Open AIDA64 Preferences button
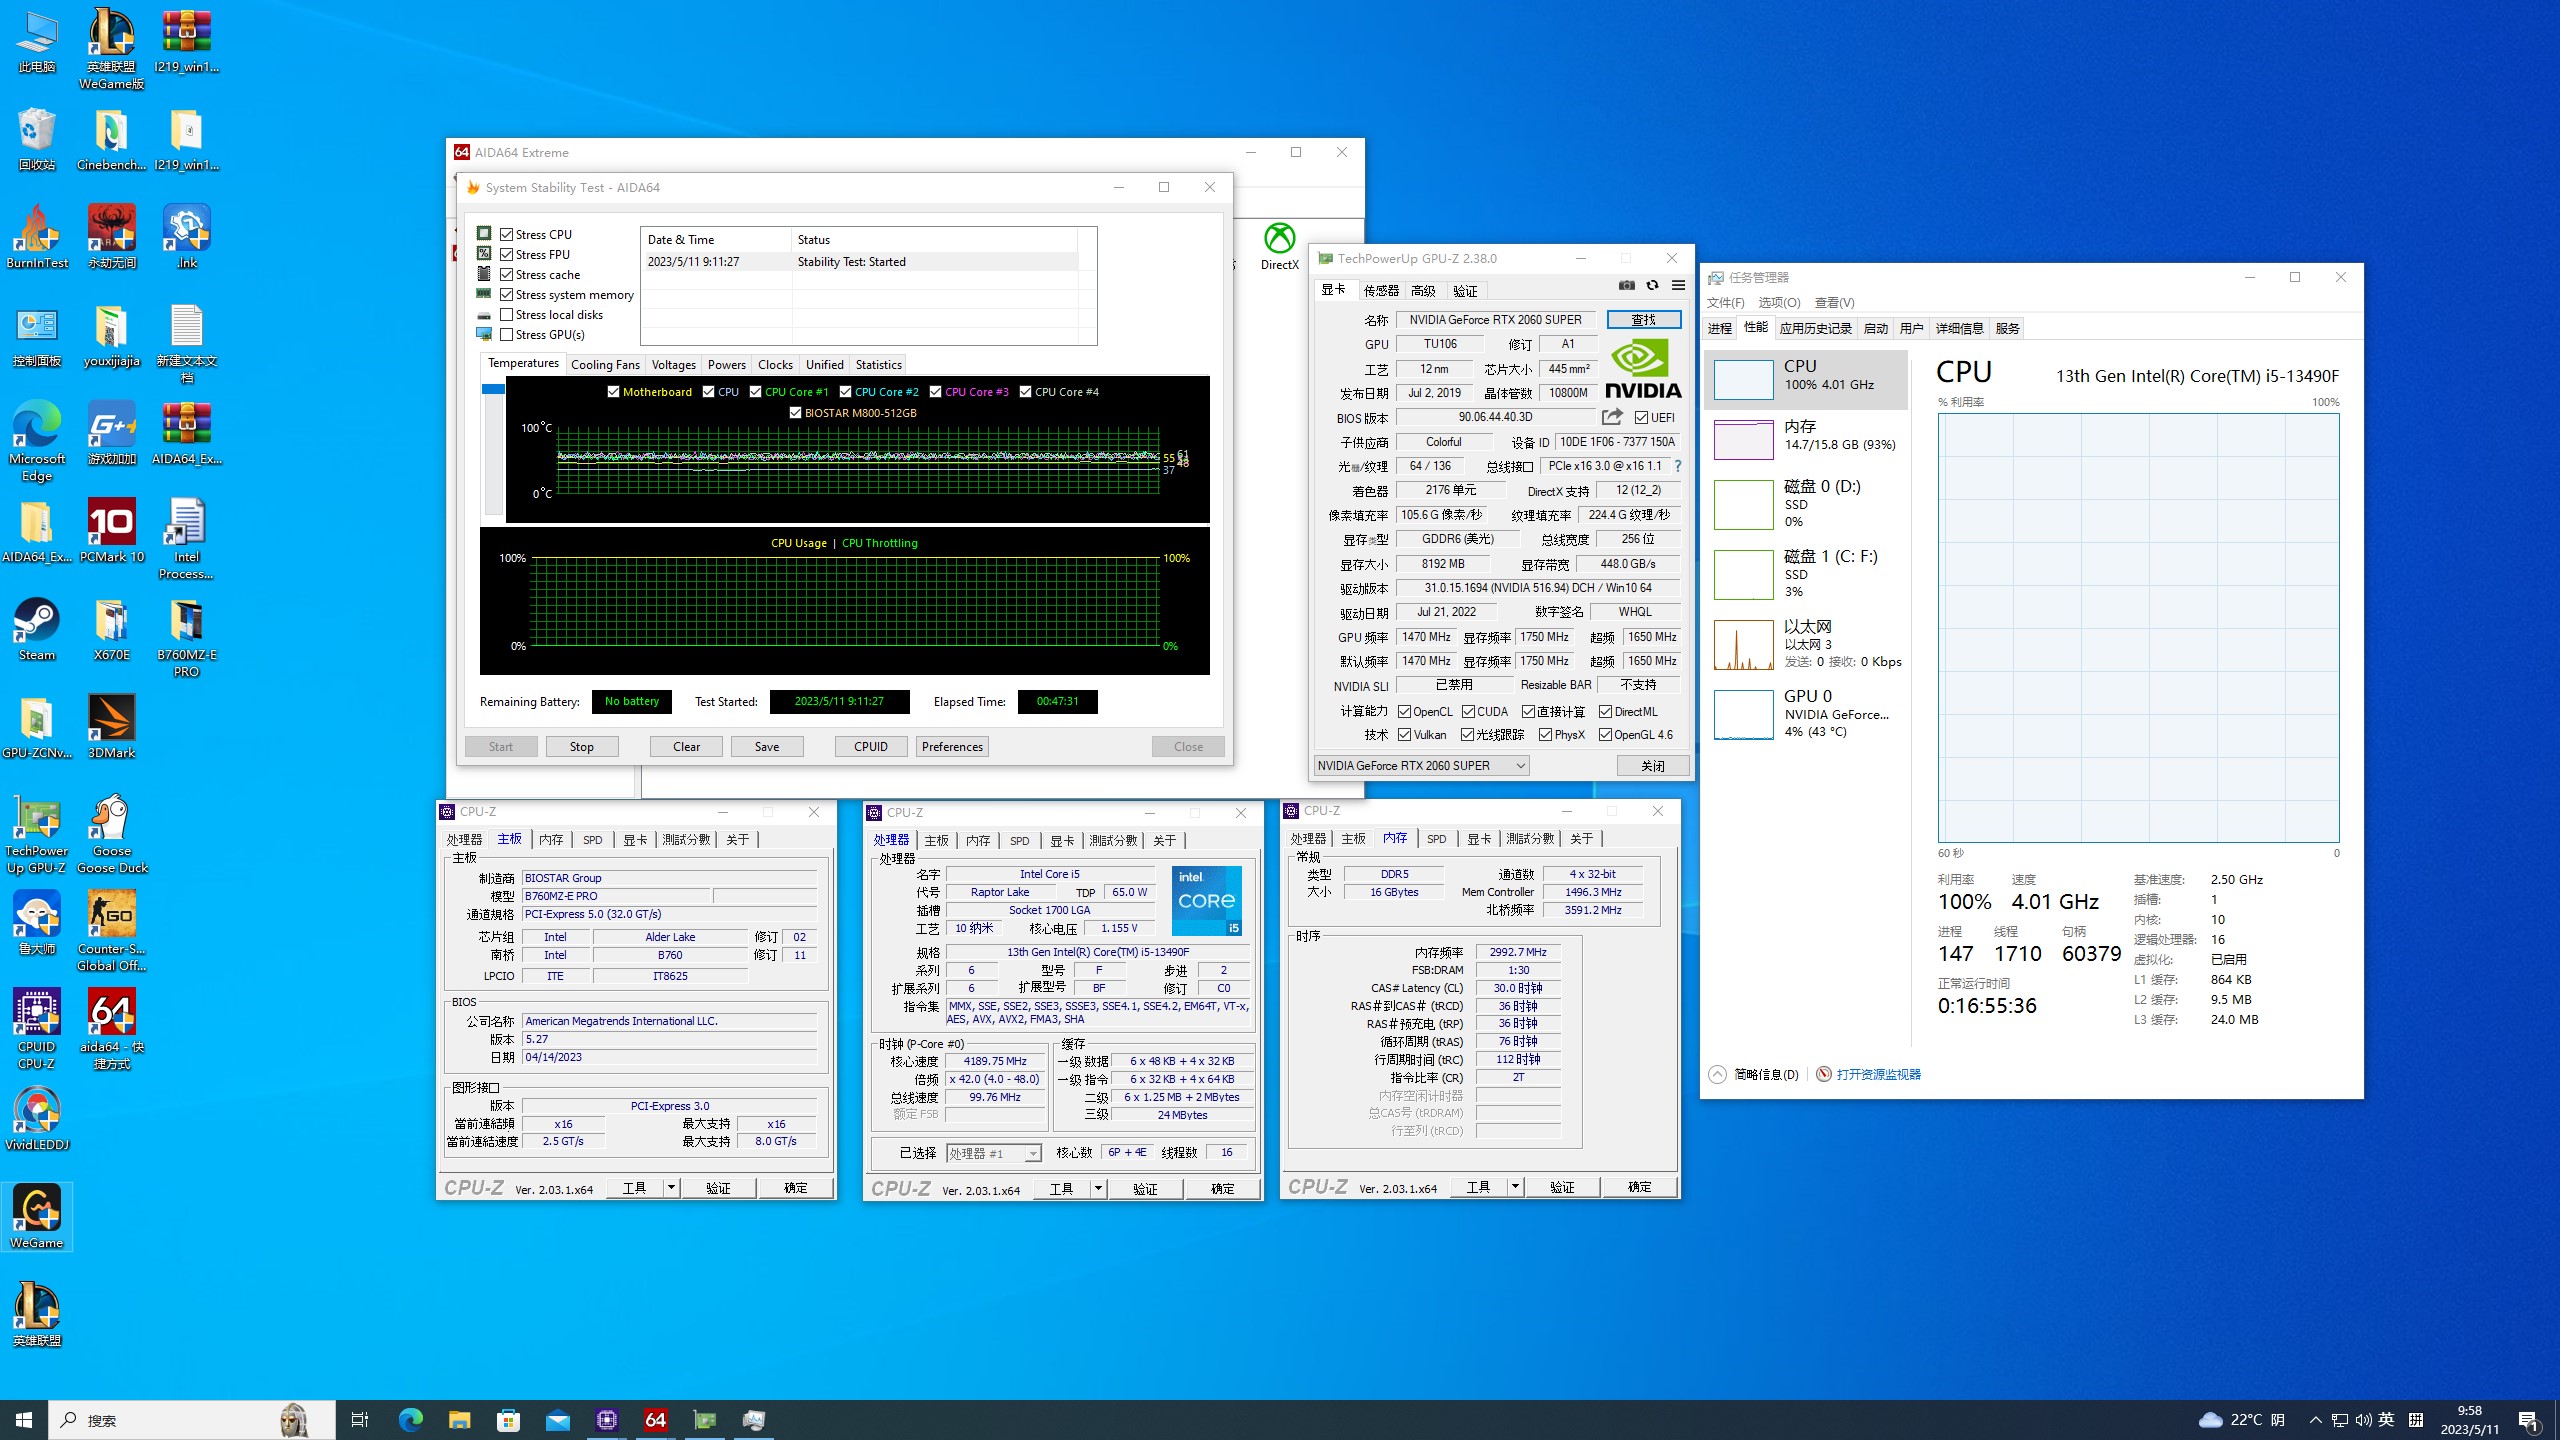This screenshot has height=1440, width=2560. 952,747
